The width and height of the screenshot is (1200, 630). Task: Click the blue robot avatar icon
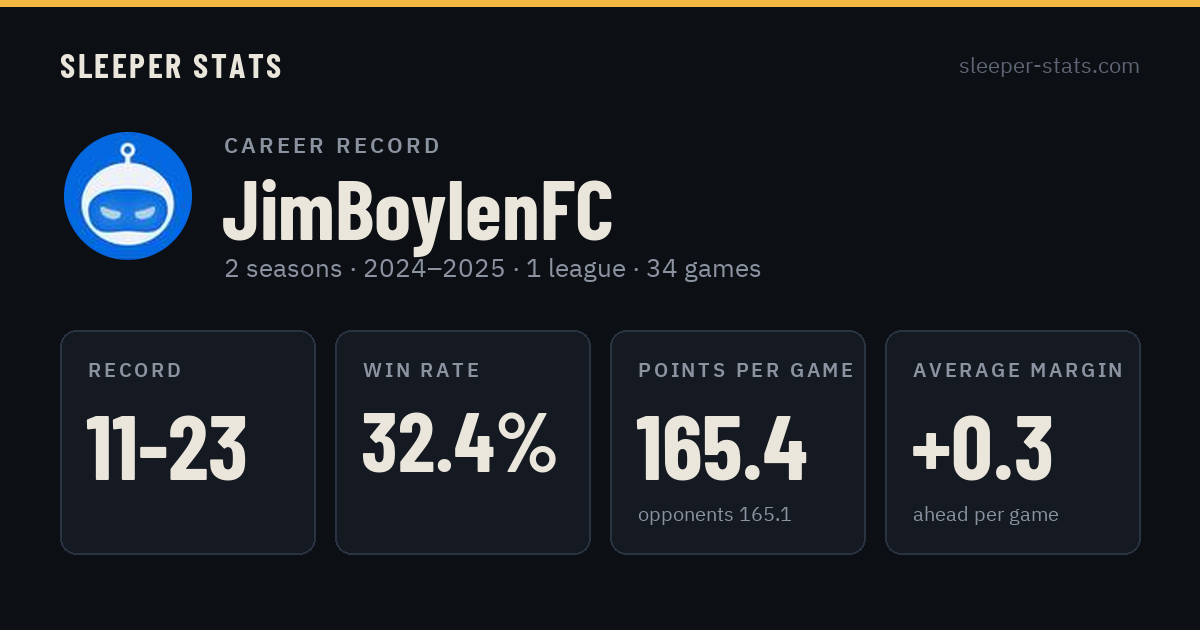128,196
